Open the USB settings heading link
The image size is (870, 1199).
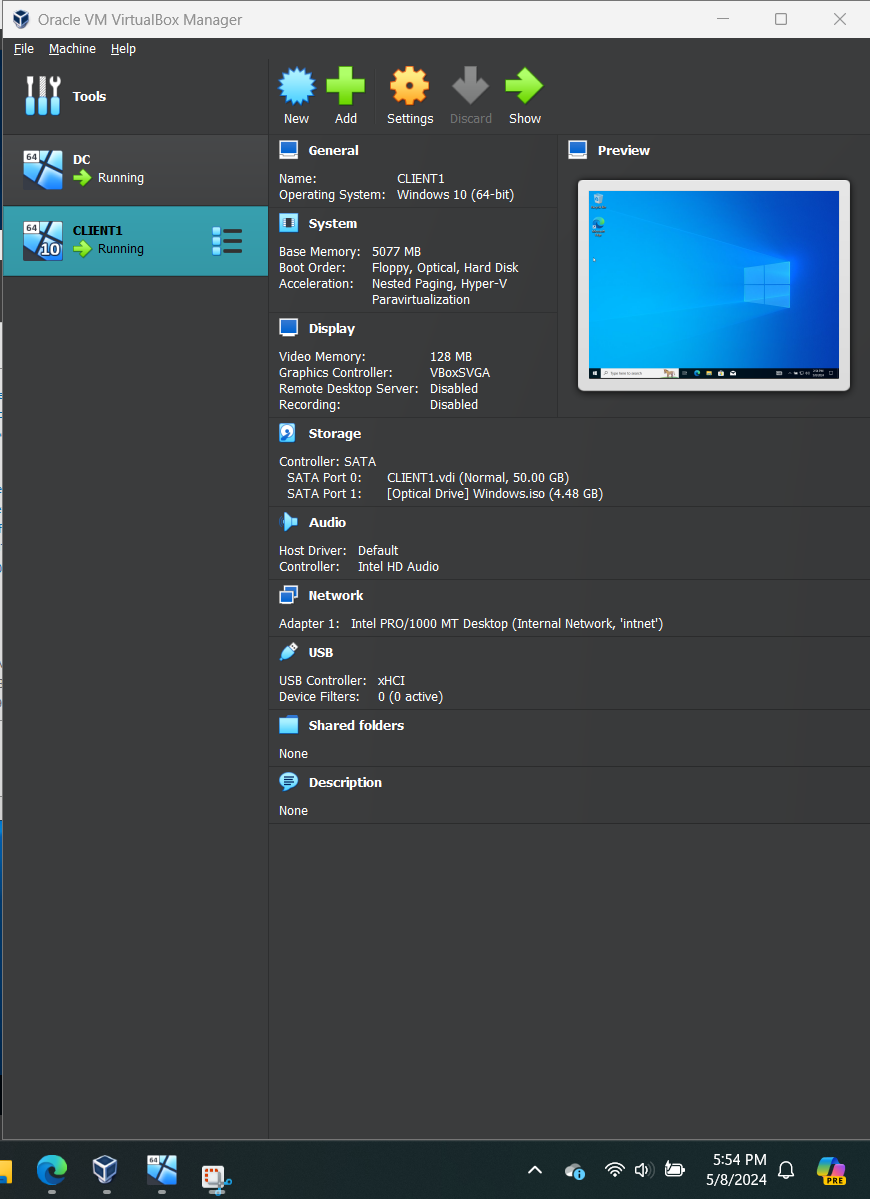[x=320, y=652]
